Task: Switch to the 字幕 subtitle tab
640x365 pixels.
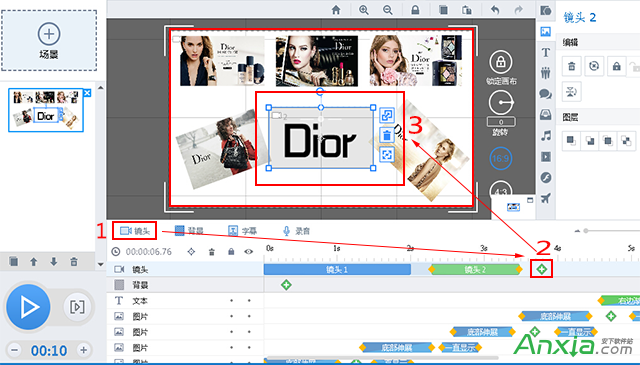Action: pyautogui.click(x=242, y=231)
